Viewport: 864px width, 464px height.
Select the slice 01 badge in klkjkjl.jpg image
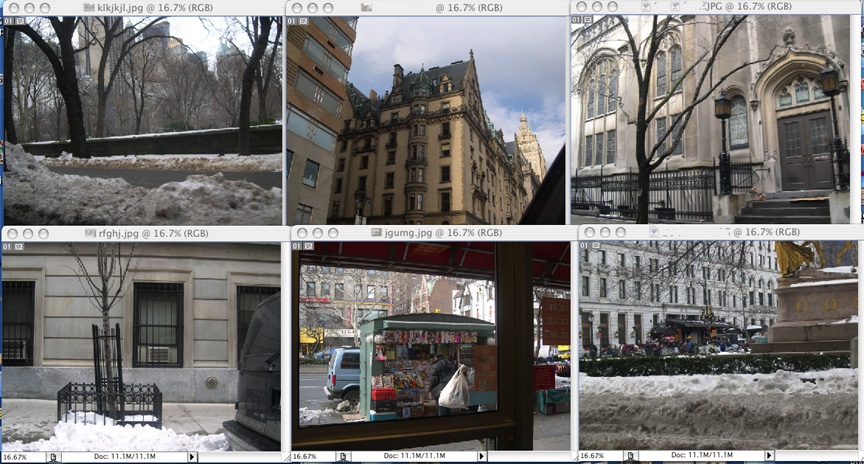(x=9, y=21)
